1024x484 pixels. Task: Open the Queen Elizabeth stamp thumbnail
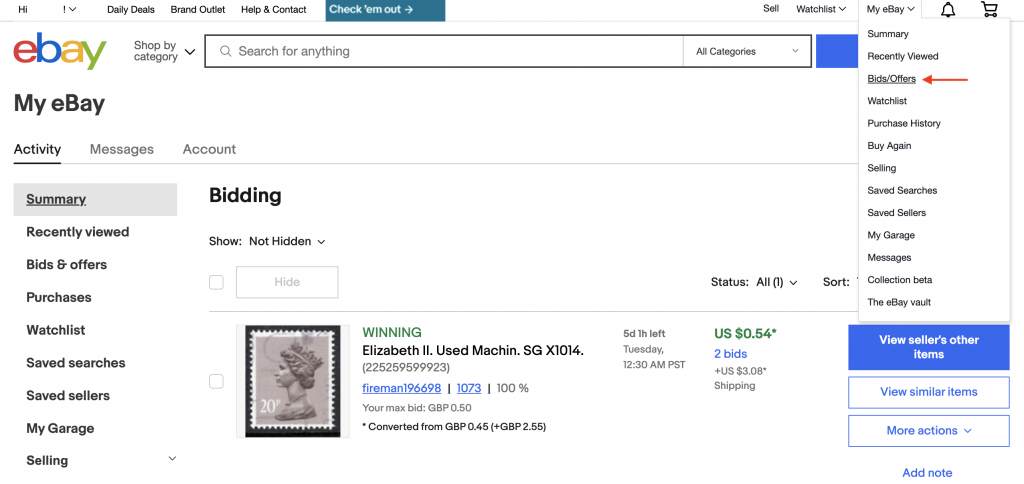[293, 381]
